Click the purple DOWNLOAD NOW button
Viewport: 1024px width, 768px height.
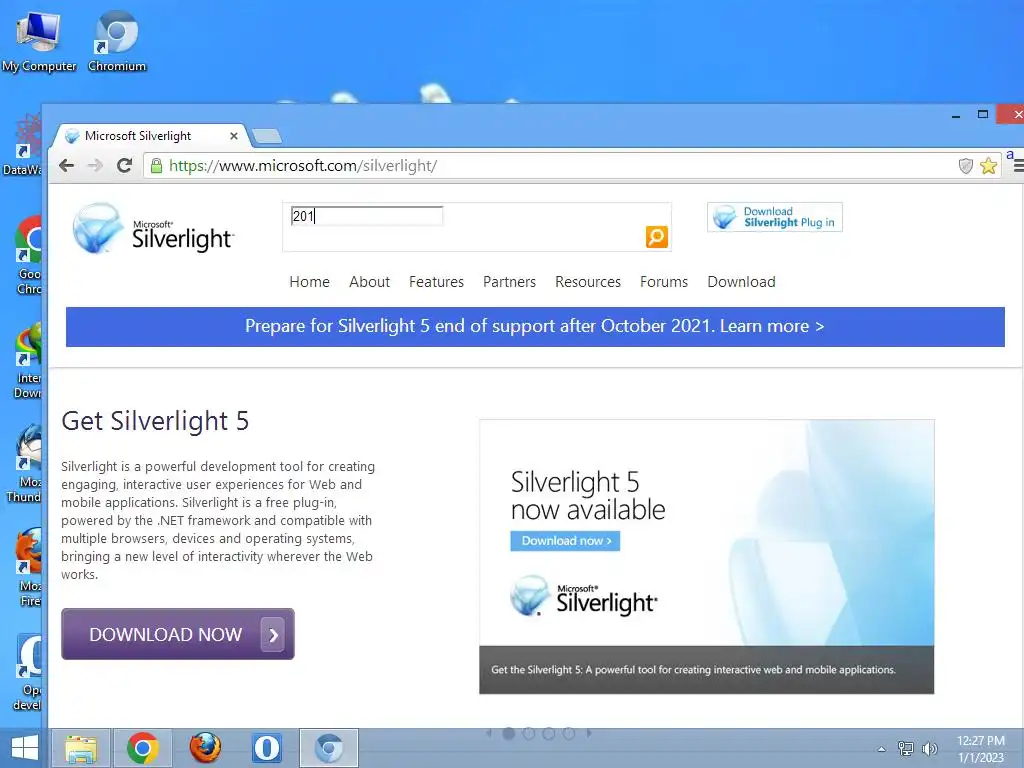pos(178,634)
